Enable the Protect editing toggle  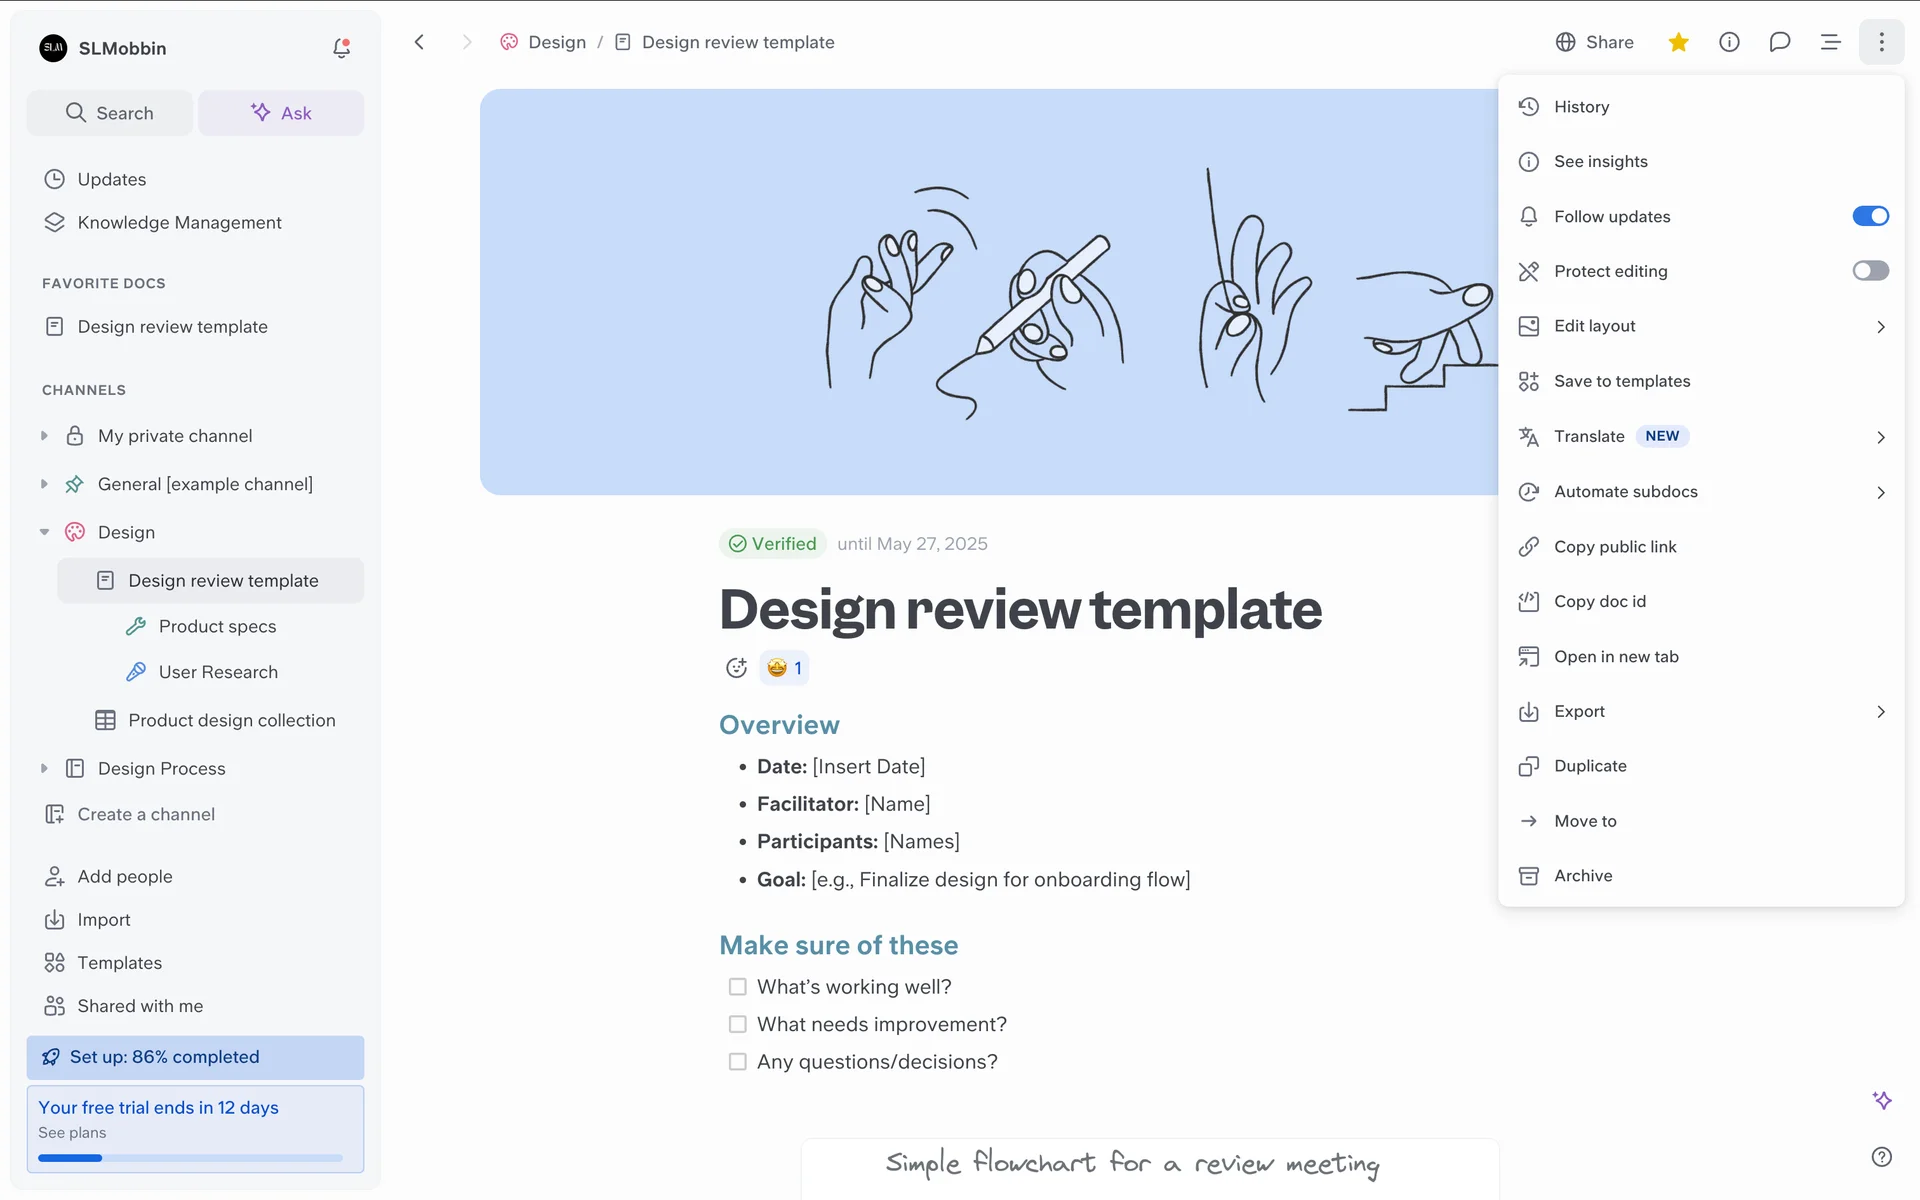(x=1870, y=271)
